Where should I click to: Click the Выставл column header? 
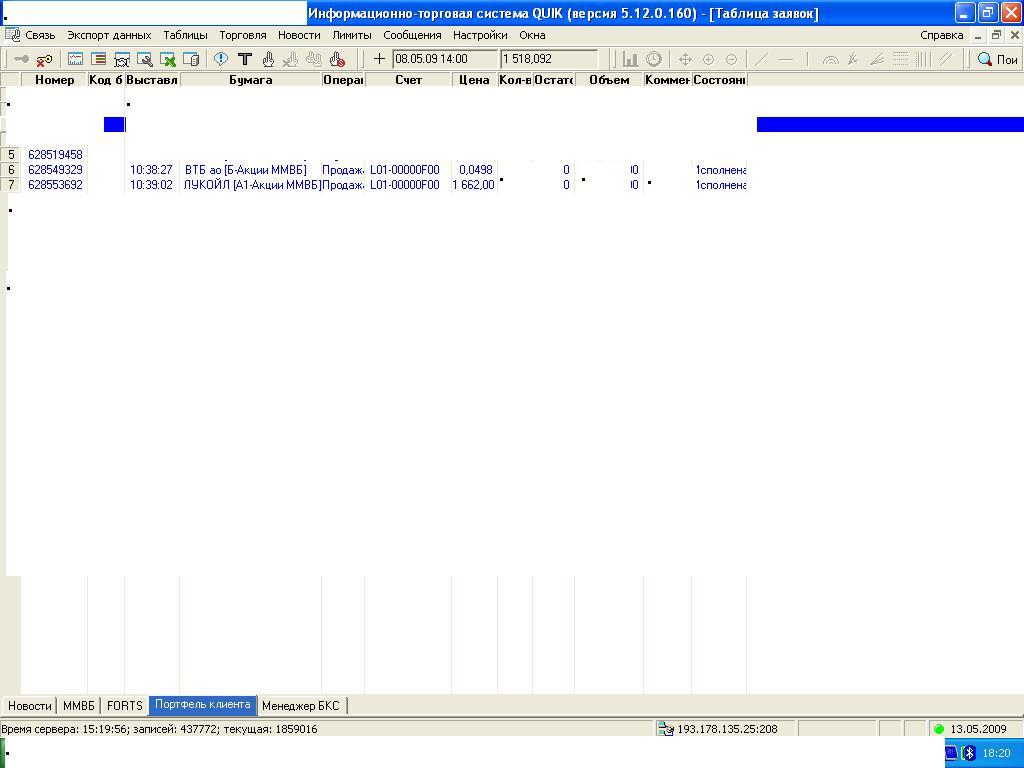[x=152, y=80]
